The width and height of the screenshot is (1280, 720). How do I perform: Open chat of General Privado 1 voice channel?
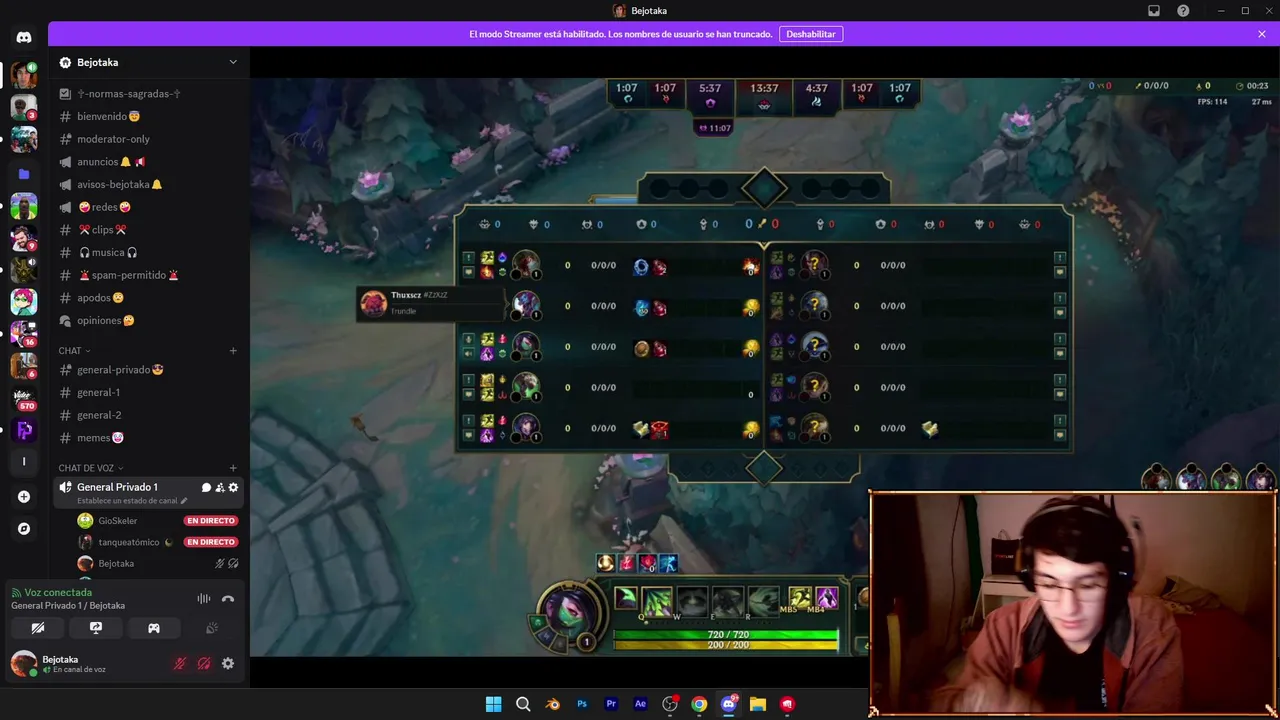(x=206, y=487)
